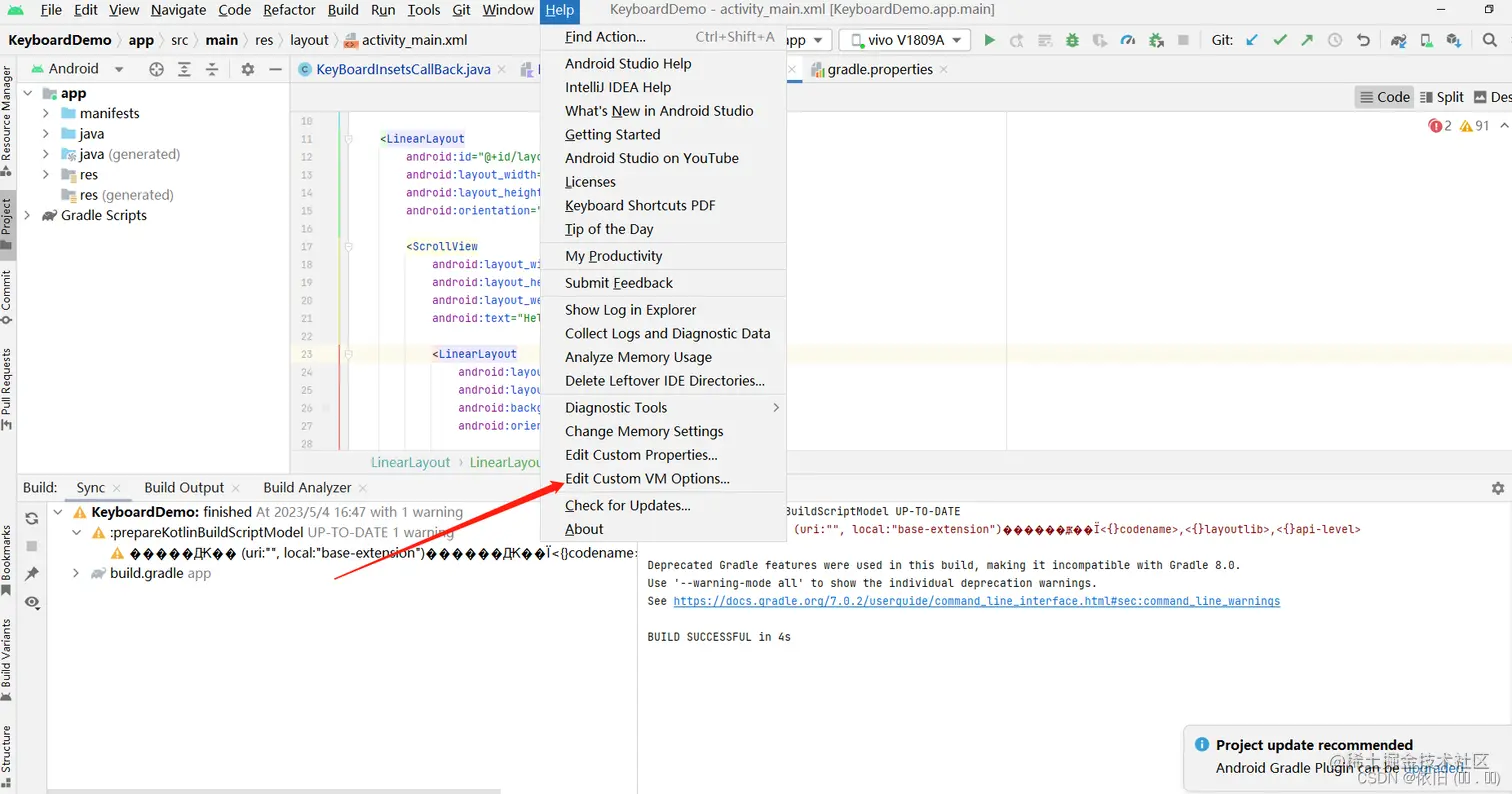Expand the java (generated) folder
The image size is (1512, 794).
pyautogui.click(x=46, y=154)
